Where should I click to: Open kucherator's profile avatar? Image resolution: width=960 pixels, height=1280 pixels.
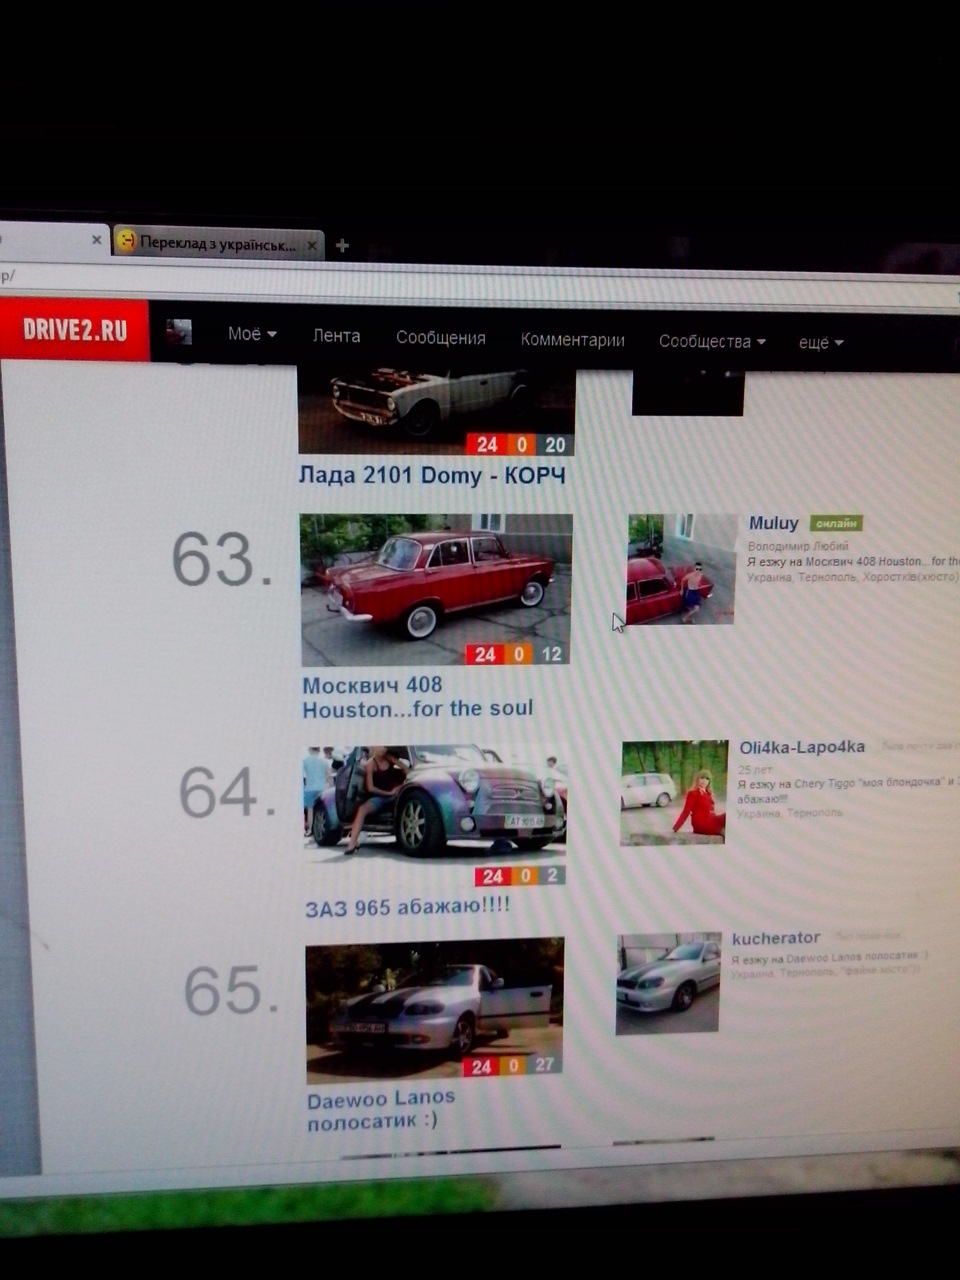(668, 984)
